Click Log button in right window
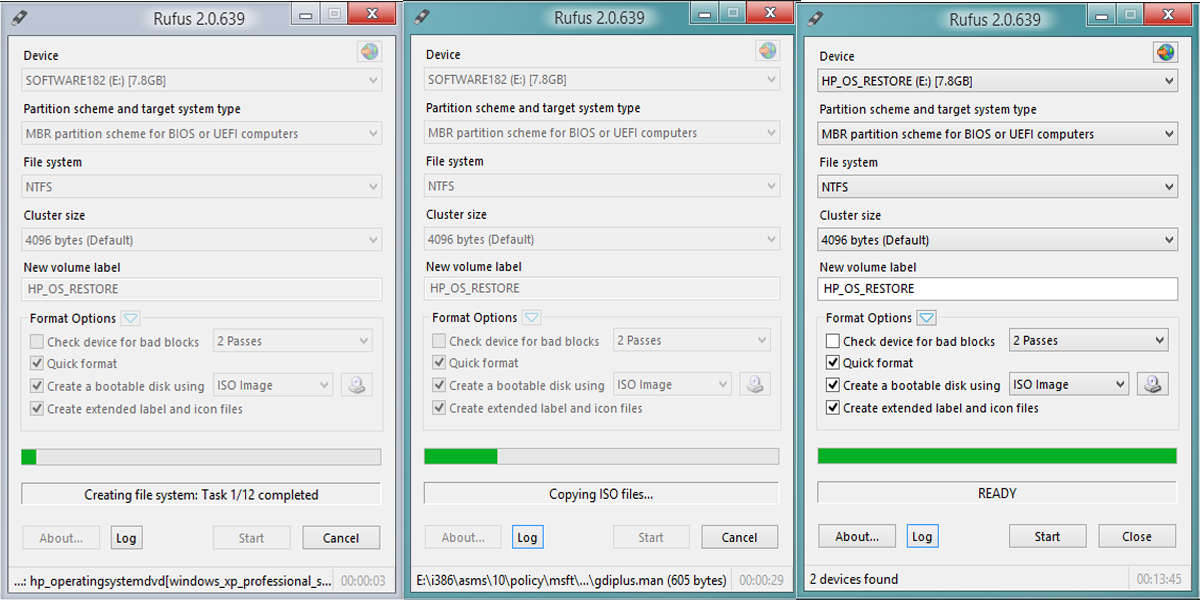Screen dimensions: 1200x600 922,536
